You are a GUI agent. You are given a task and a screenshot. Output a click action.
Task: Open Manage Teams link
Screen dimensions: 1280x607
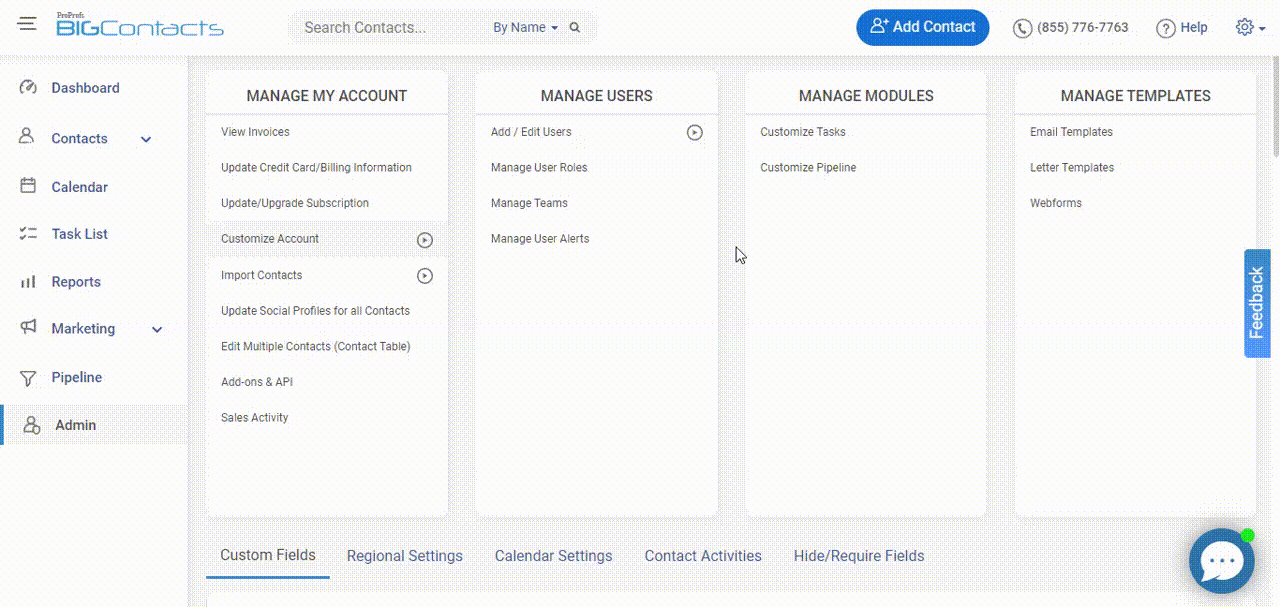click(x=529, y=203)
